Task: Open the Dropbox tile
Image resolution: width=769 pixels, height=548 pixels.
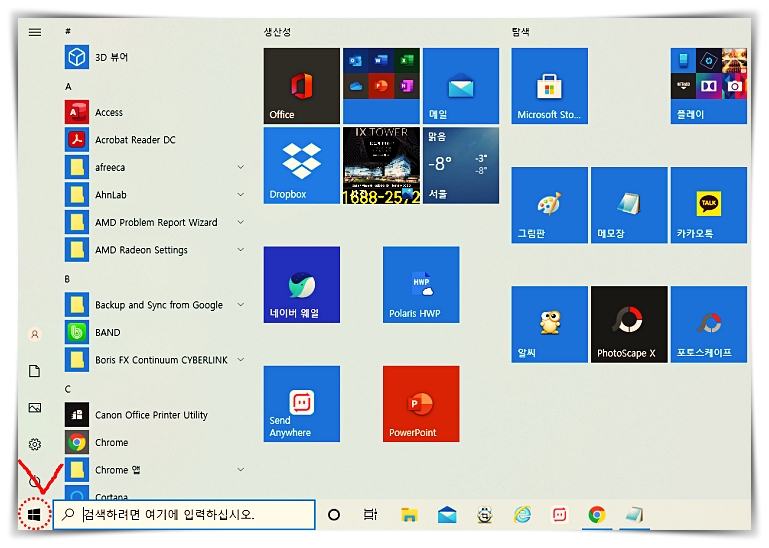Action: (302, 165)
